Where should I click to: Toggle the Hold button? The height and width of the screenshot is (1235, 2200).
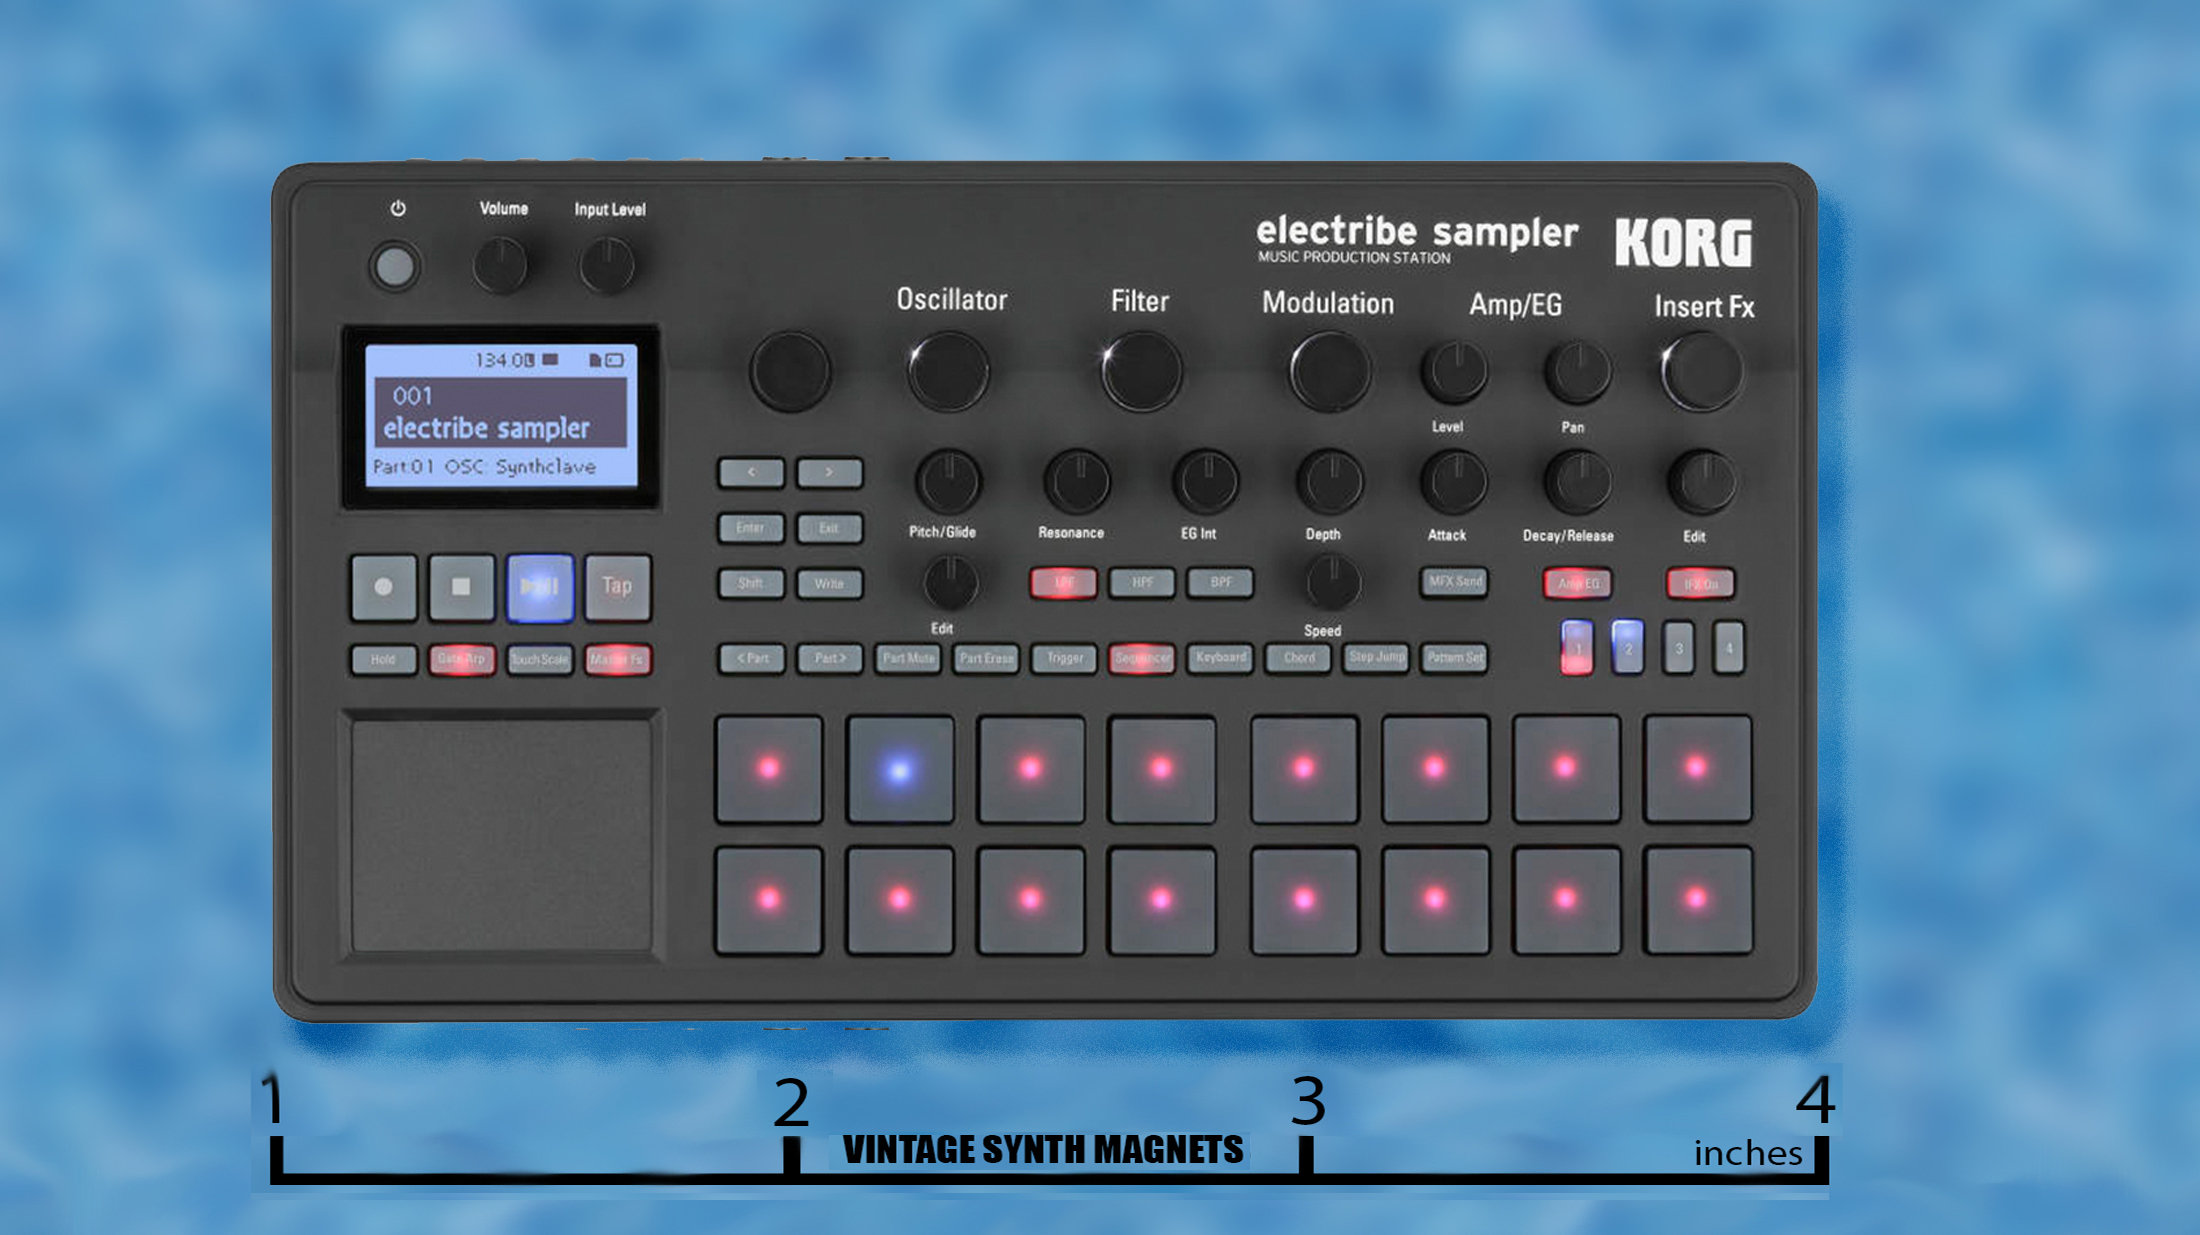383,659
